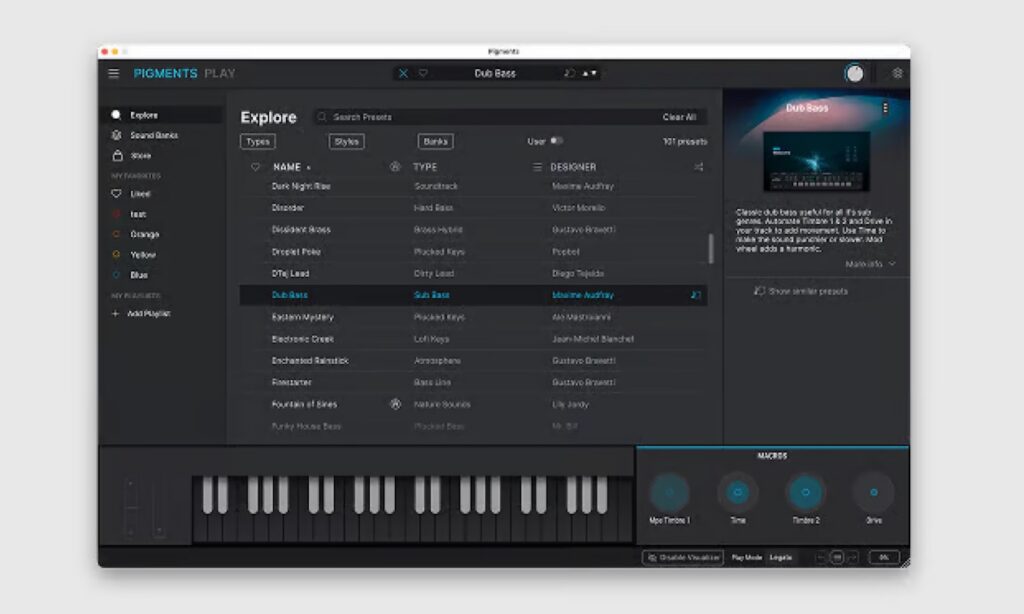Screen dimensions: 1024x614
Task: Click the Explore sidebar icon
Action: [x=116, y=115]
